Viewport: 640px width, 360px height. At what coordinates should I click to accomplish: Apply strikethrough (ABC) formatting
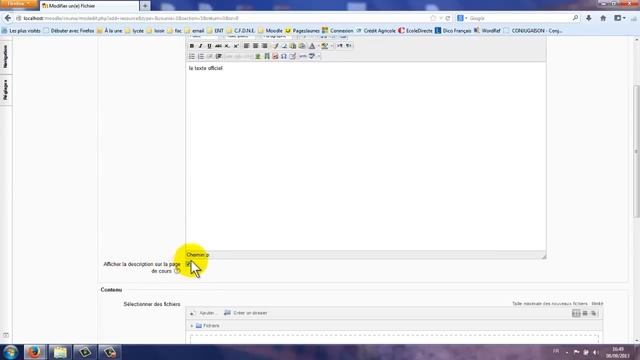[x=218, y=46]
